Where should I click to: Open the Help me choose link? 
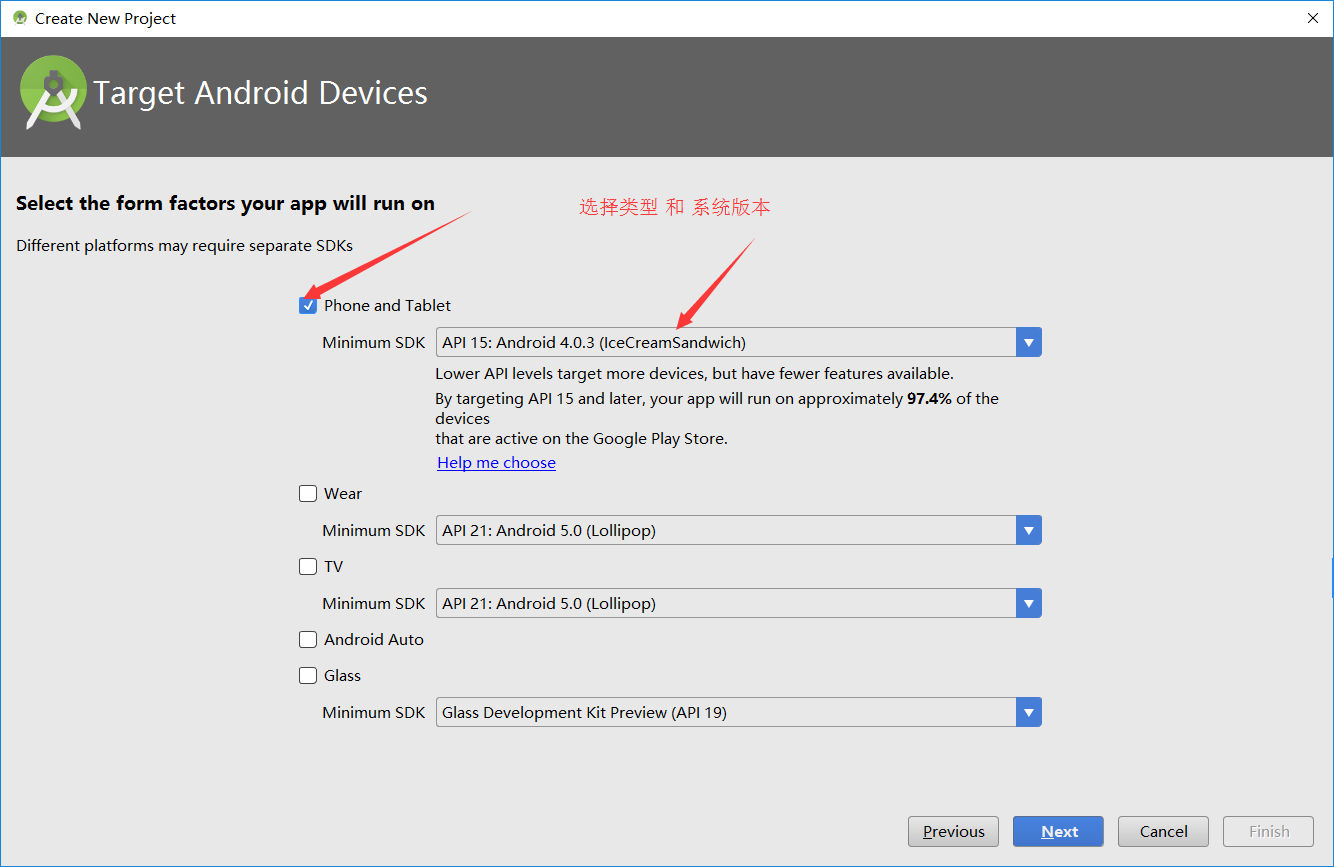497,463
